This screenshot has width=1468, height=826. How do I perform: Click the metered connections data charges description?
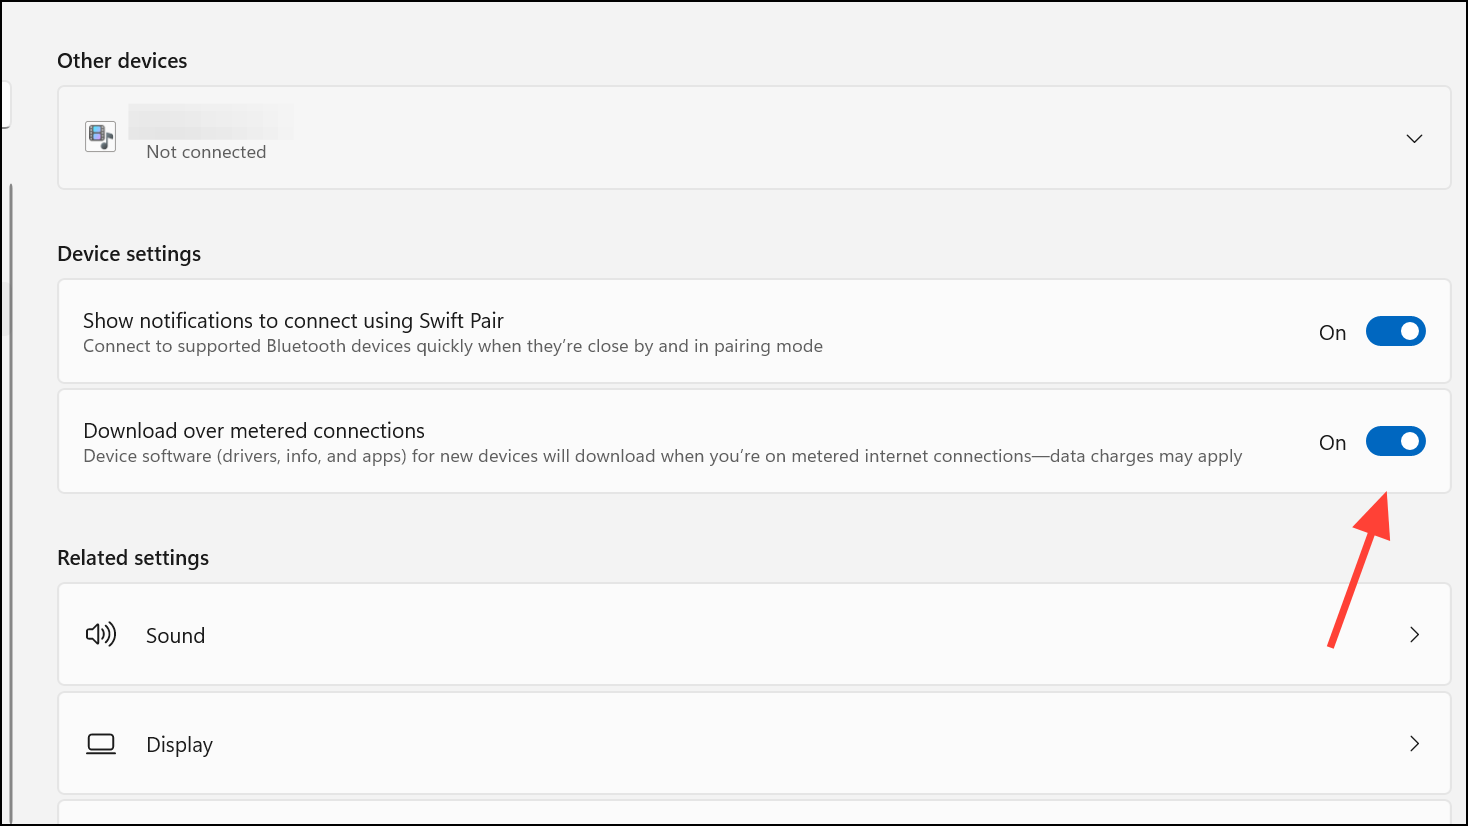coord(662,457)
